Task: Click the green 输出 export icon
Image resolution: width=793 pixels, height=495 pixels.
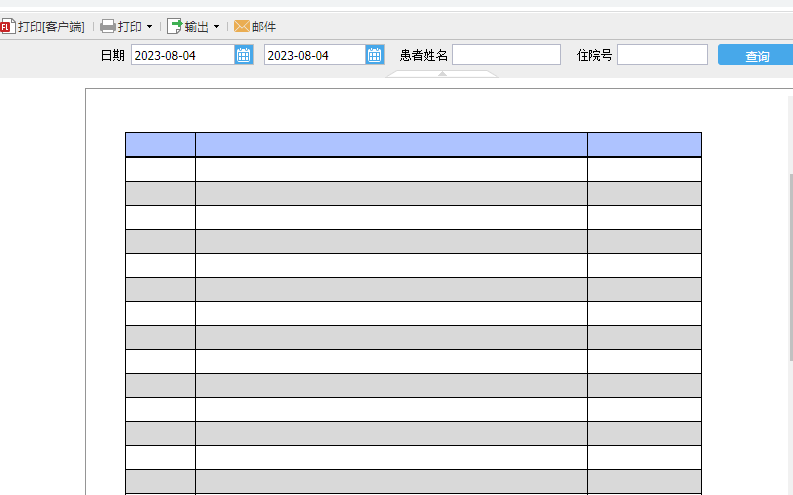Action: [174, 26]
